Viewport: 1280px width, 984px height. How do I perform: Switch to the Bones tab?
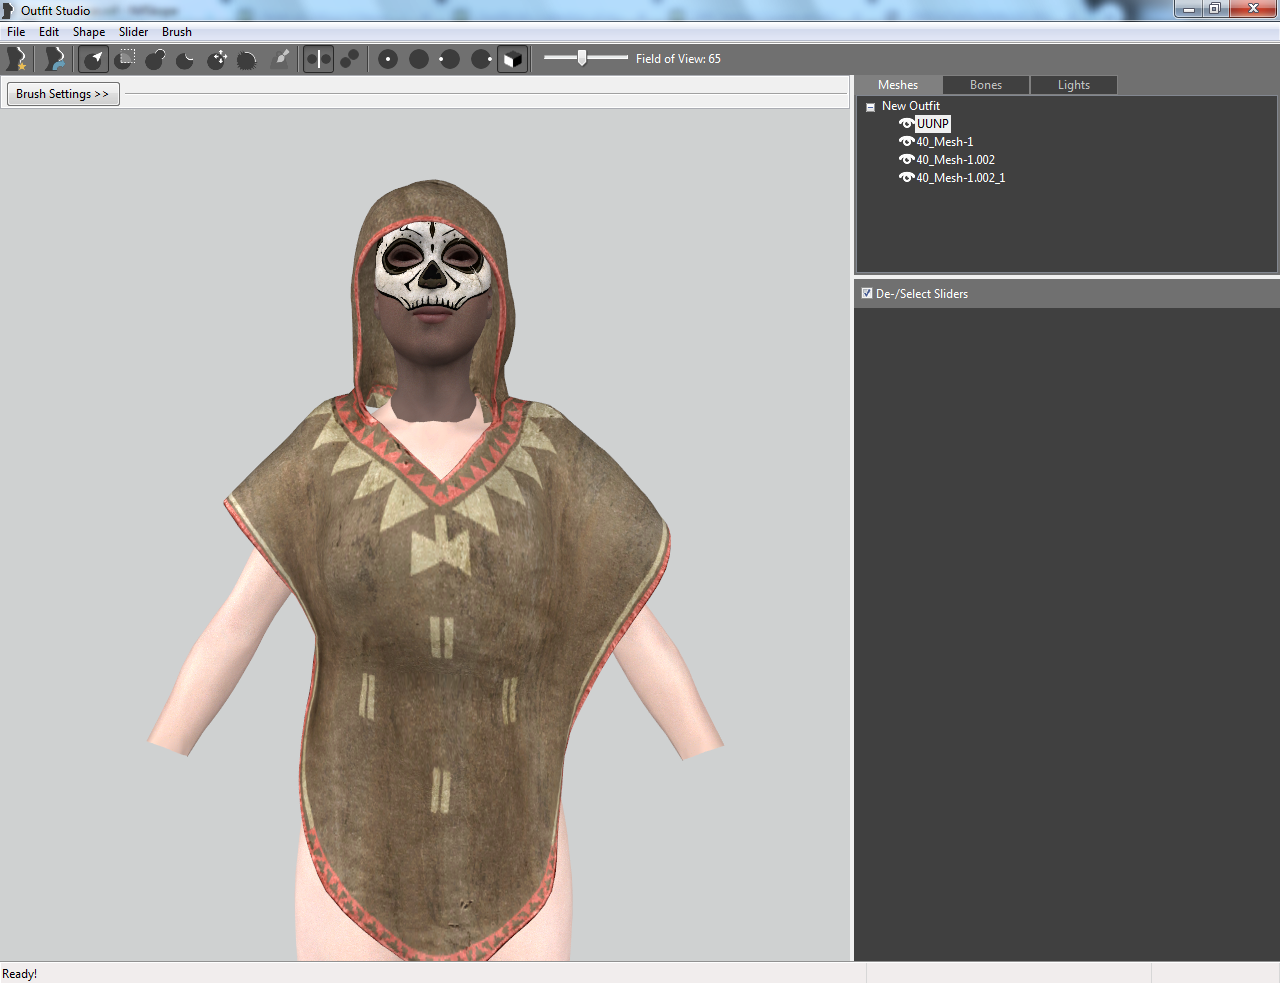click(x=986, y=85)
